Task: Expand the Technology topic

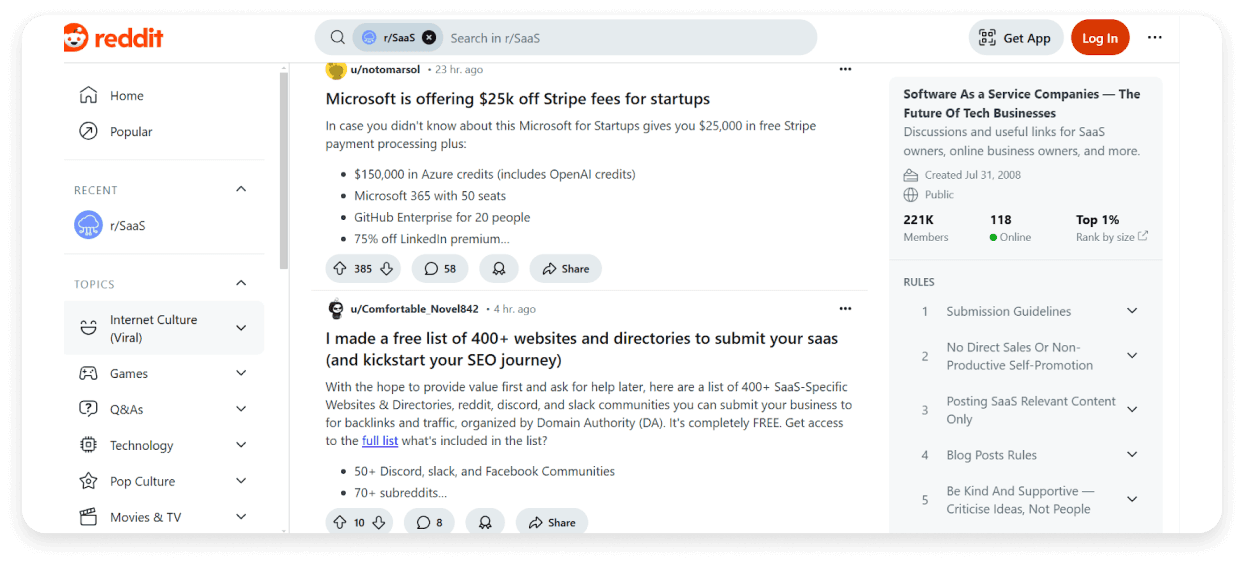Action: click(241, 445)
